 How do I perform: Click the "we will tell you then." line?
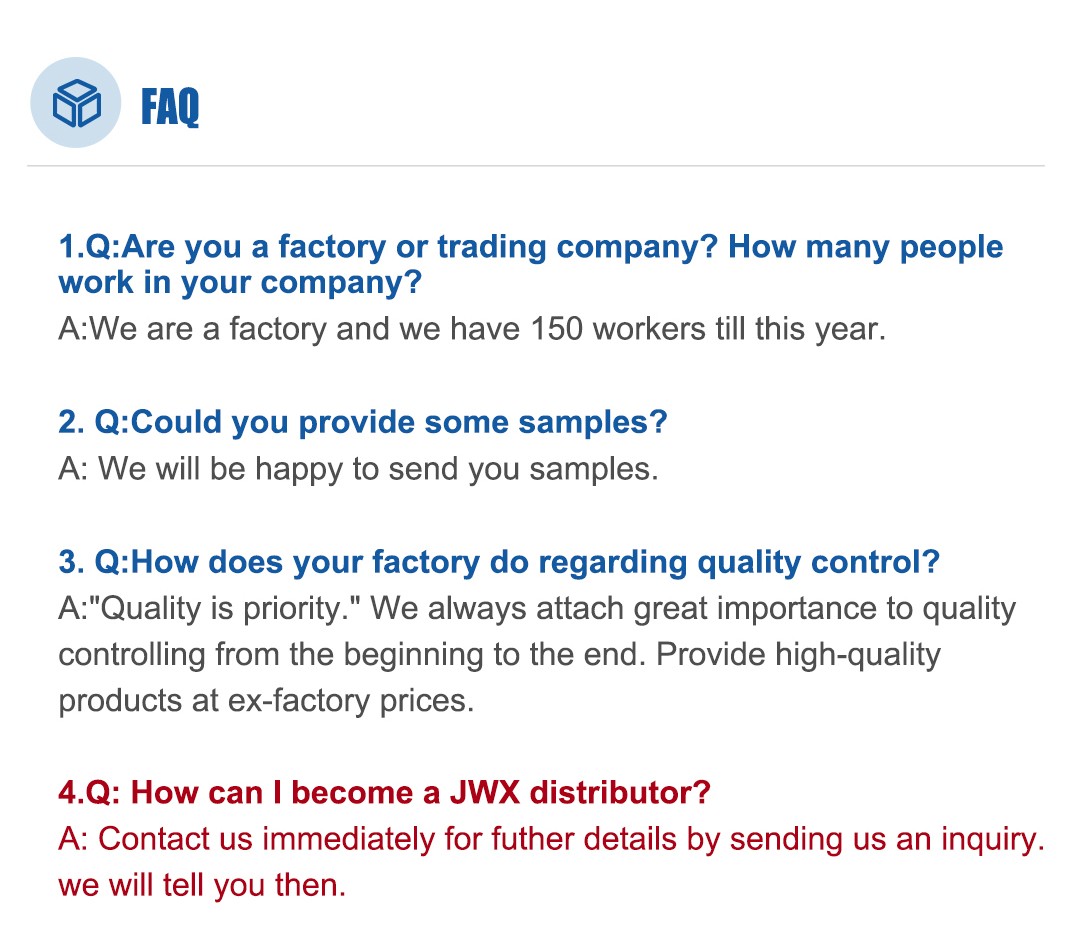click(x=202, y=885)
